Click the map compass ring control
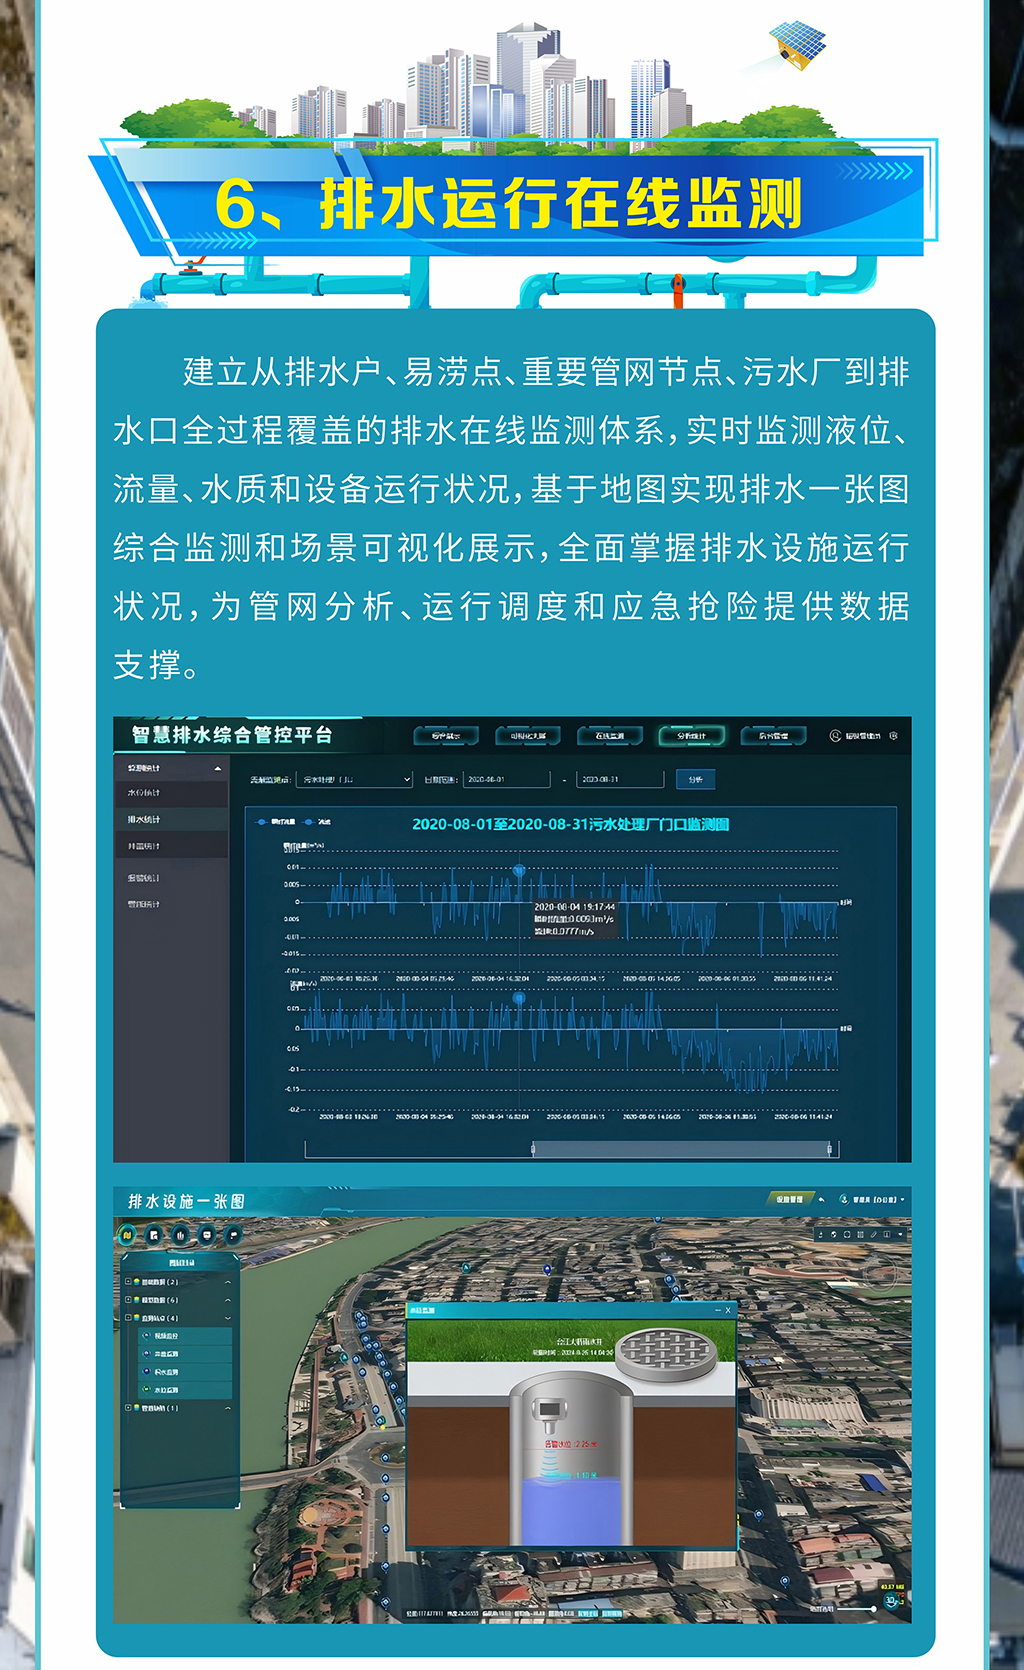Image resolution: width=1024 pixels, height=1670 pixels. click(x=880, y=1273)
